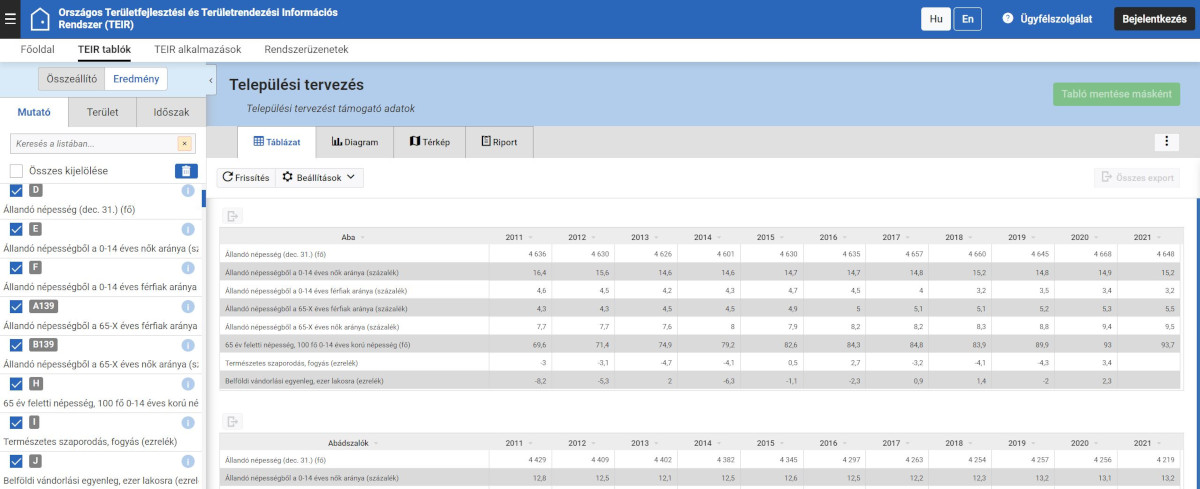
Task: Click the list search input field
Action: coord(92,144)
